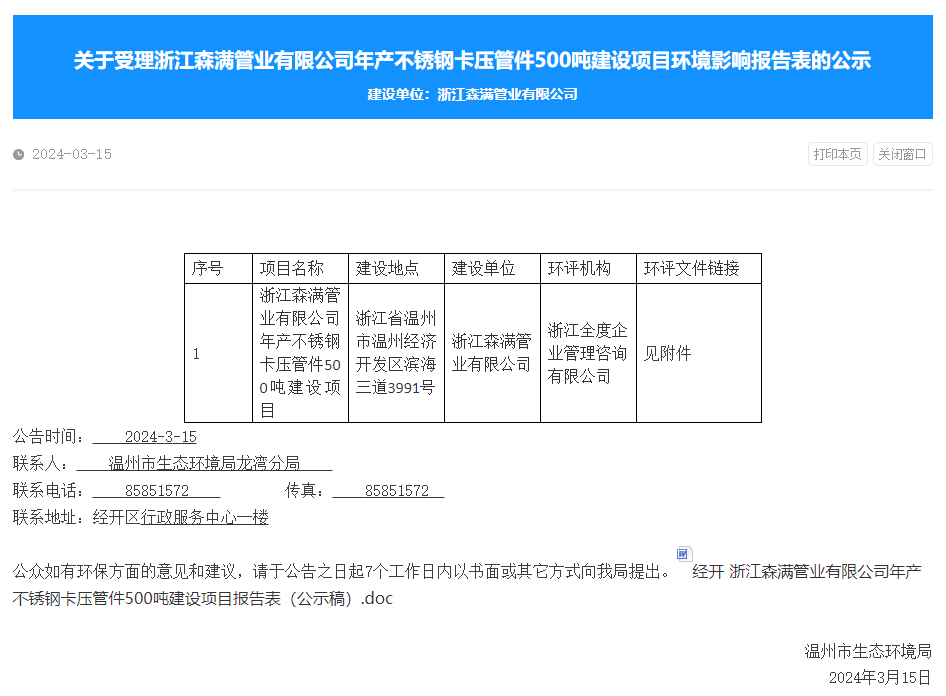Click the 传真 number 85851572

(396, 490)
